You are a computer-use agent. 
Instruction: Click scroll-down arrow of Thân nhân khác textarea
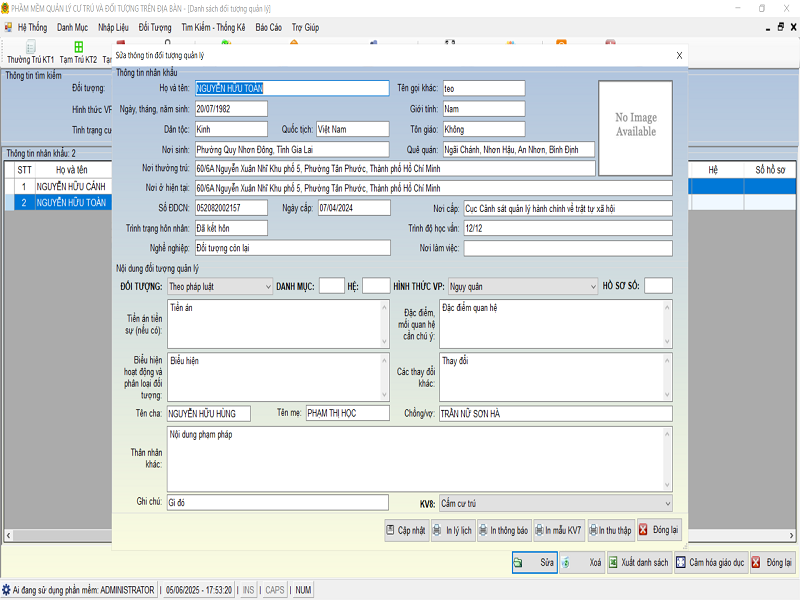(667, 485)
